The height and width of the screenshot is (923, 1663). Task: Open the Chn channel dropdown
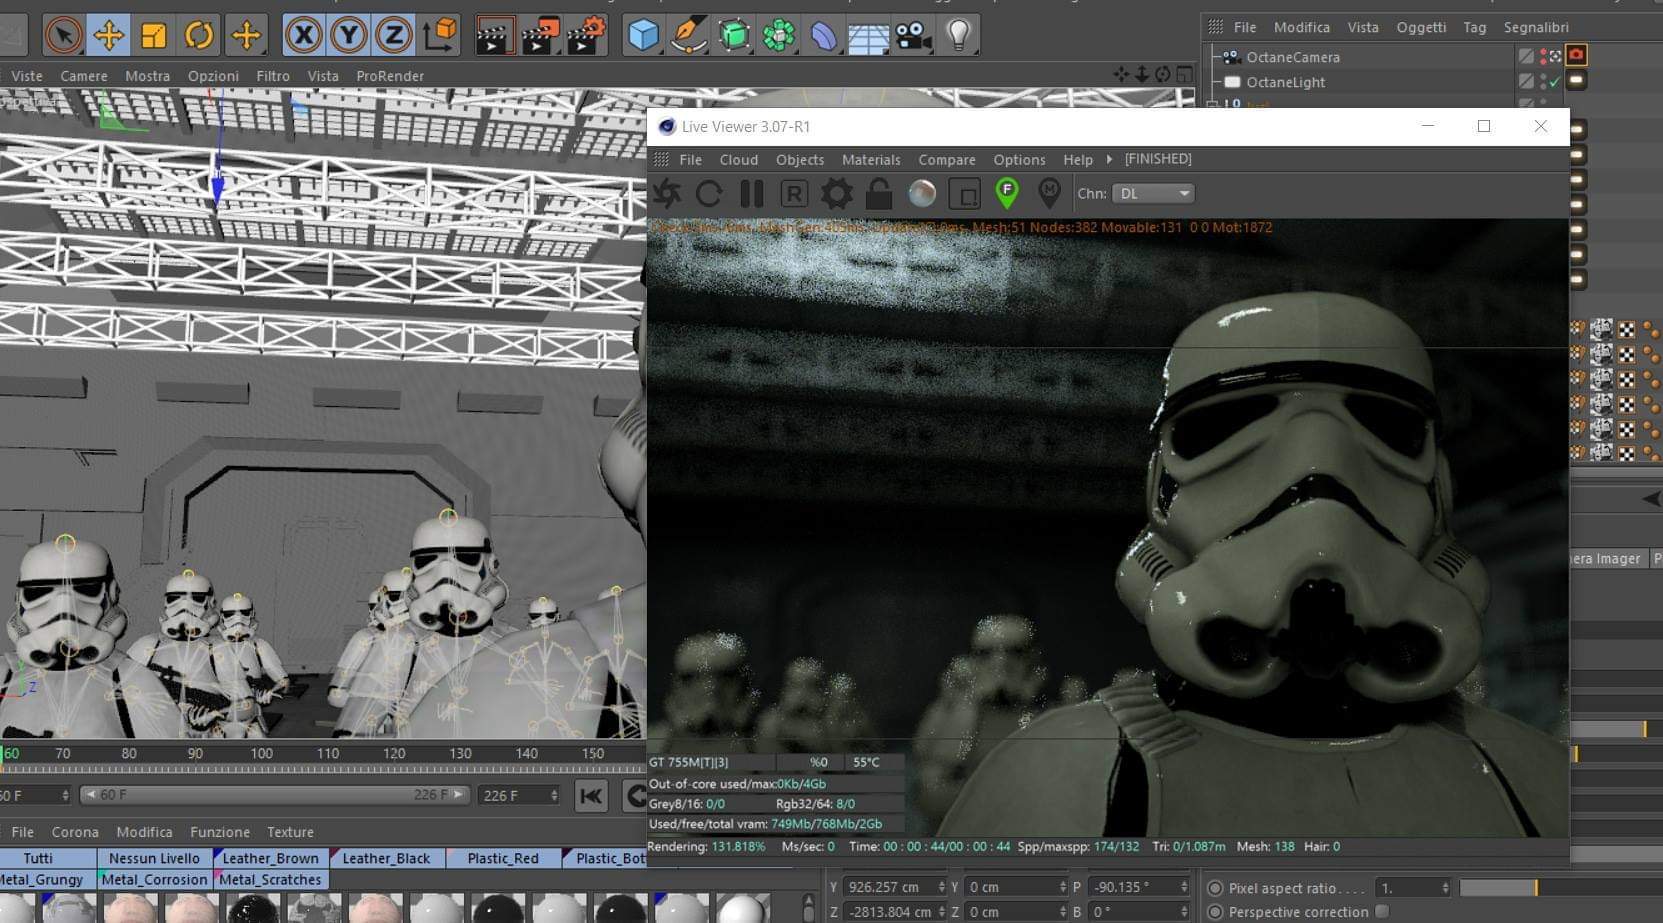[x=1153, y=193]
